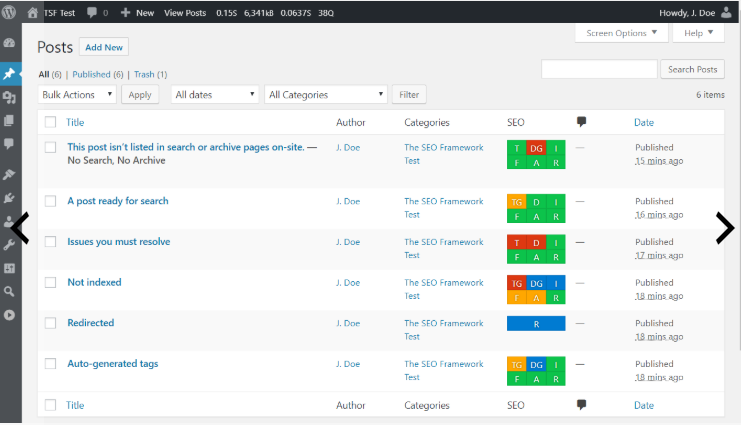Click the Tools wrench sidebar icon
This screenshot has width=741, height=425.
[10, 244]
